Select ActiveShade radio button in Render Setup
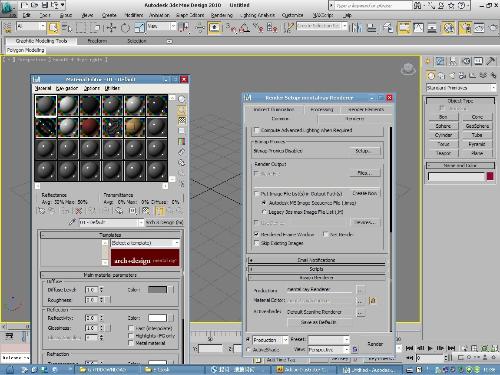500x375 pixels. point(248,350)
